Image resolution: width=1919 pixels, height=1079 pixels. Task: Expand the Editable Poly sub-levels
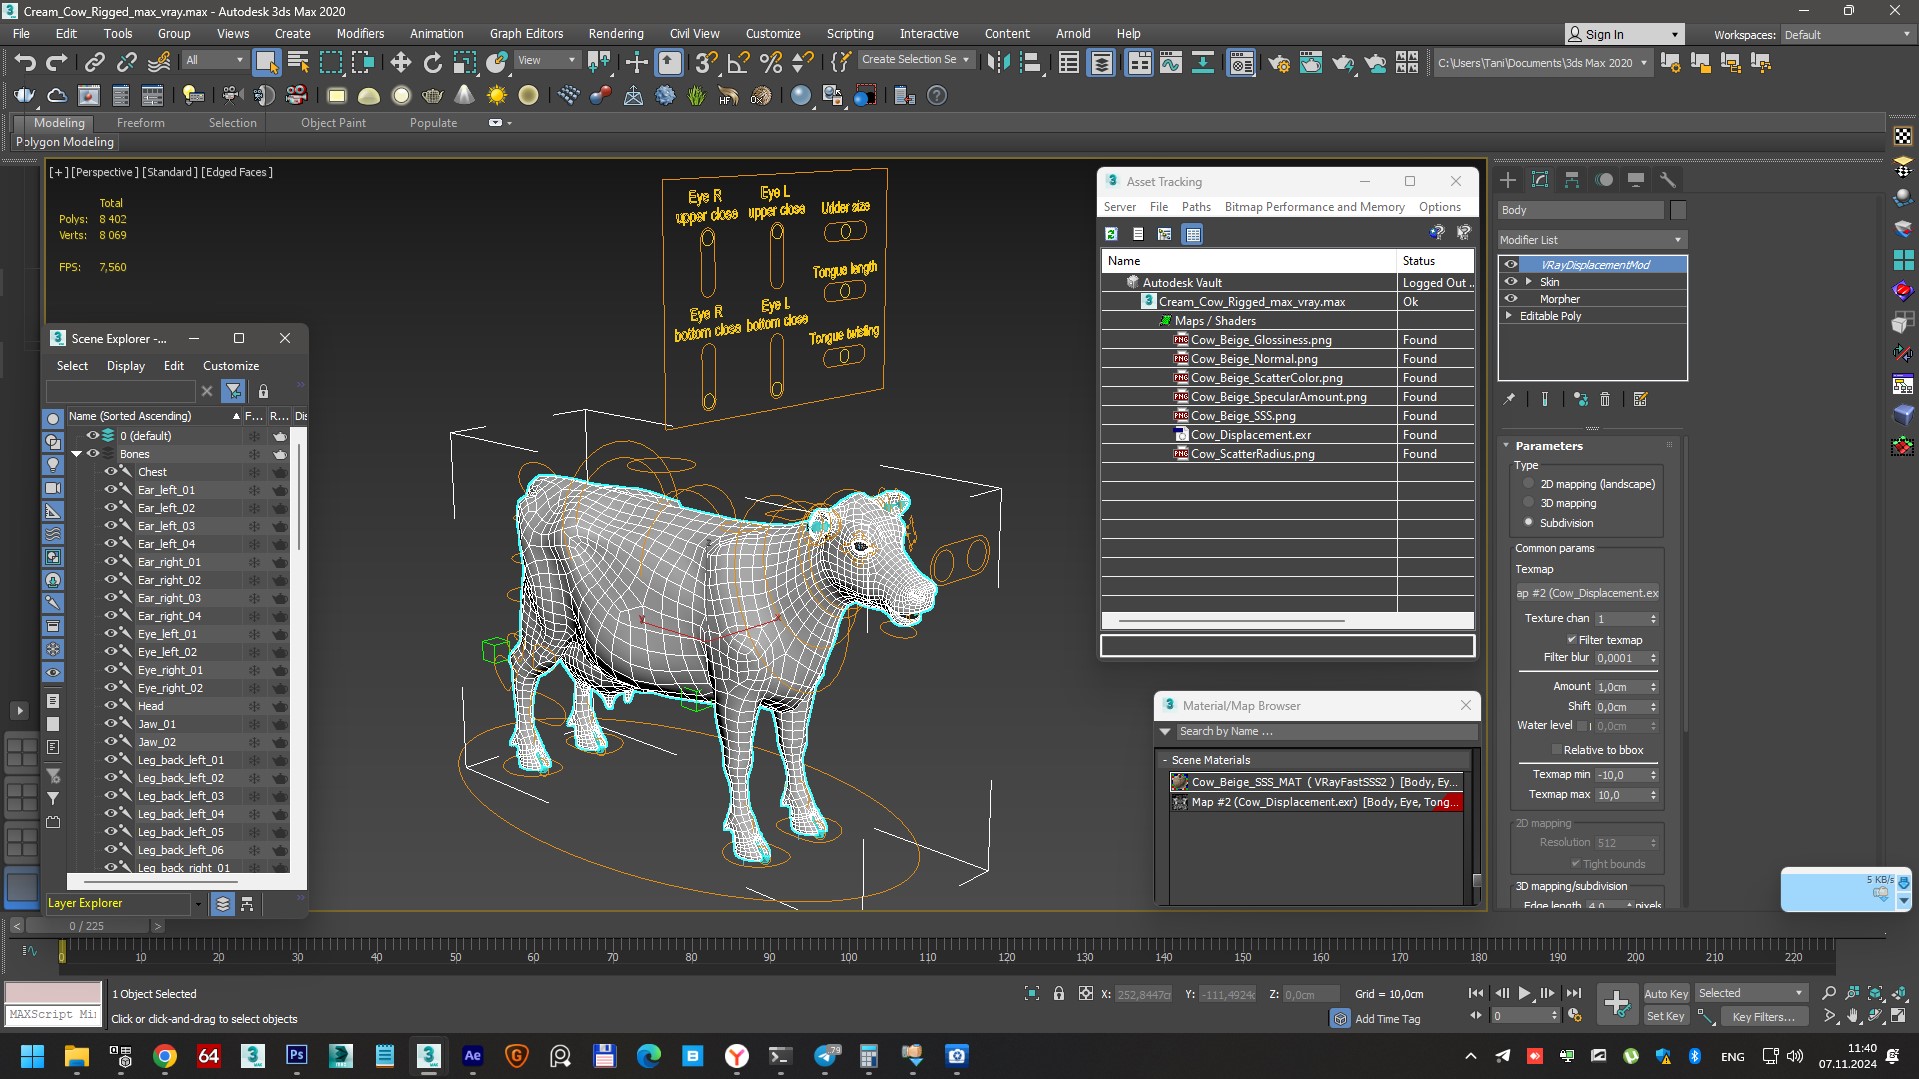tap(1509, 316)
